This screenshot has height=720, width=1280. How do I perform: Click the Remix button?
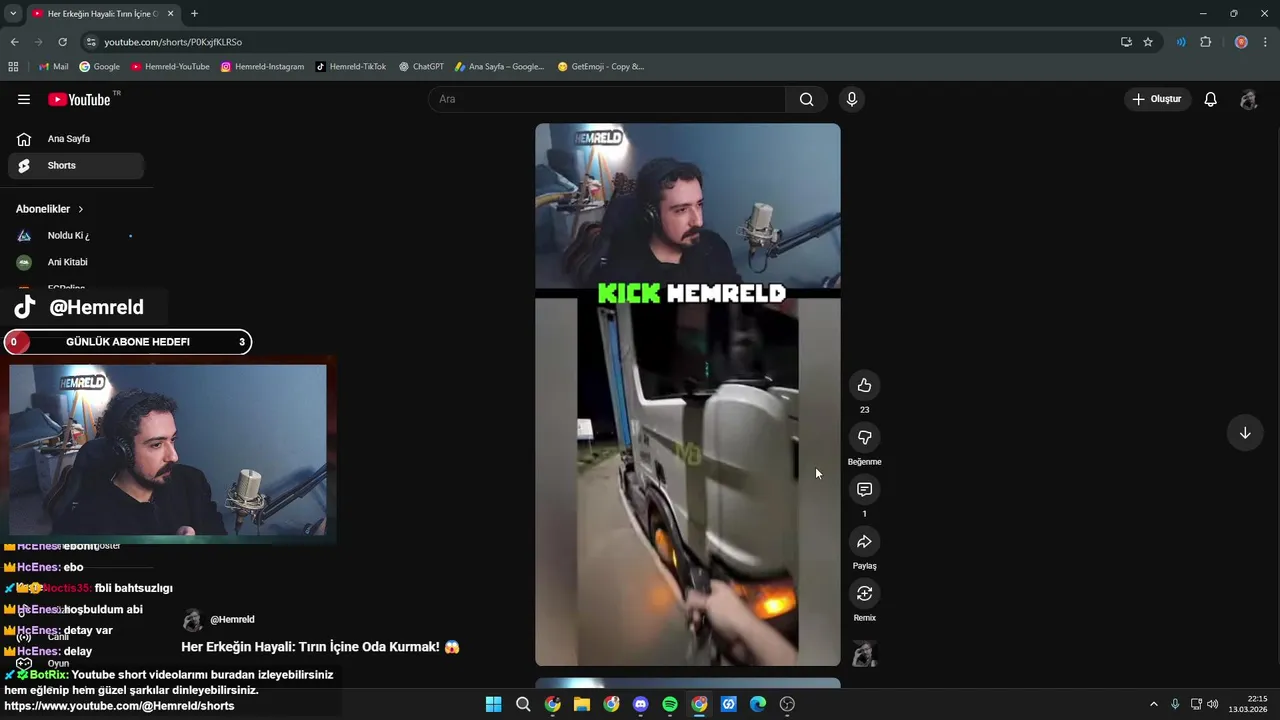pos(864,593)
